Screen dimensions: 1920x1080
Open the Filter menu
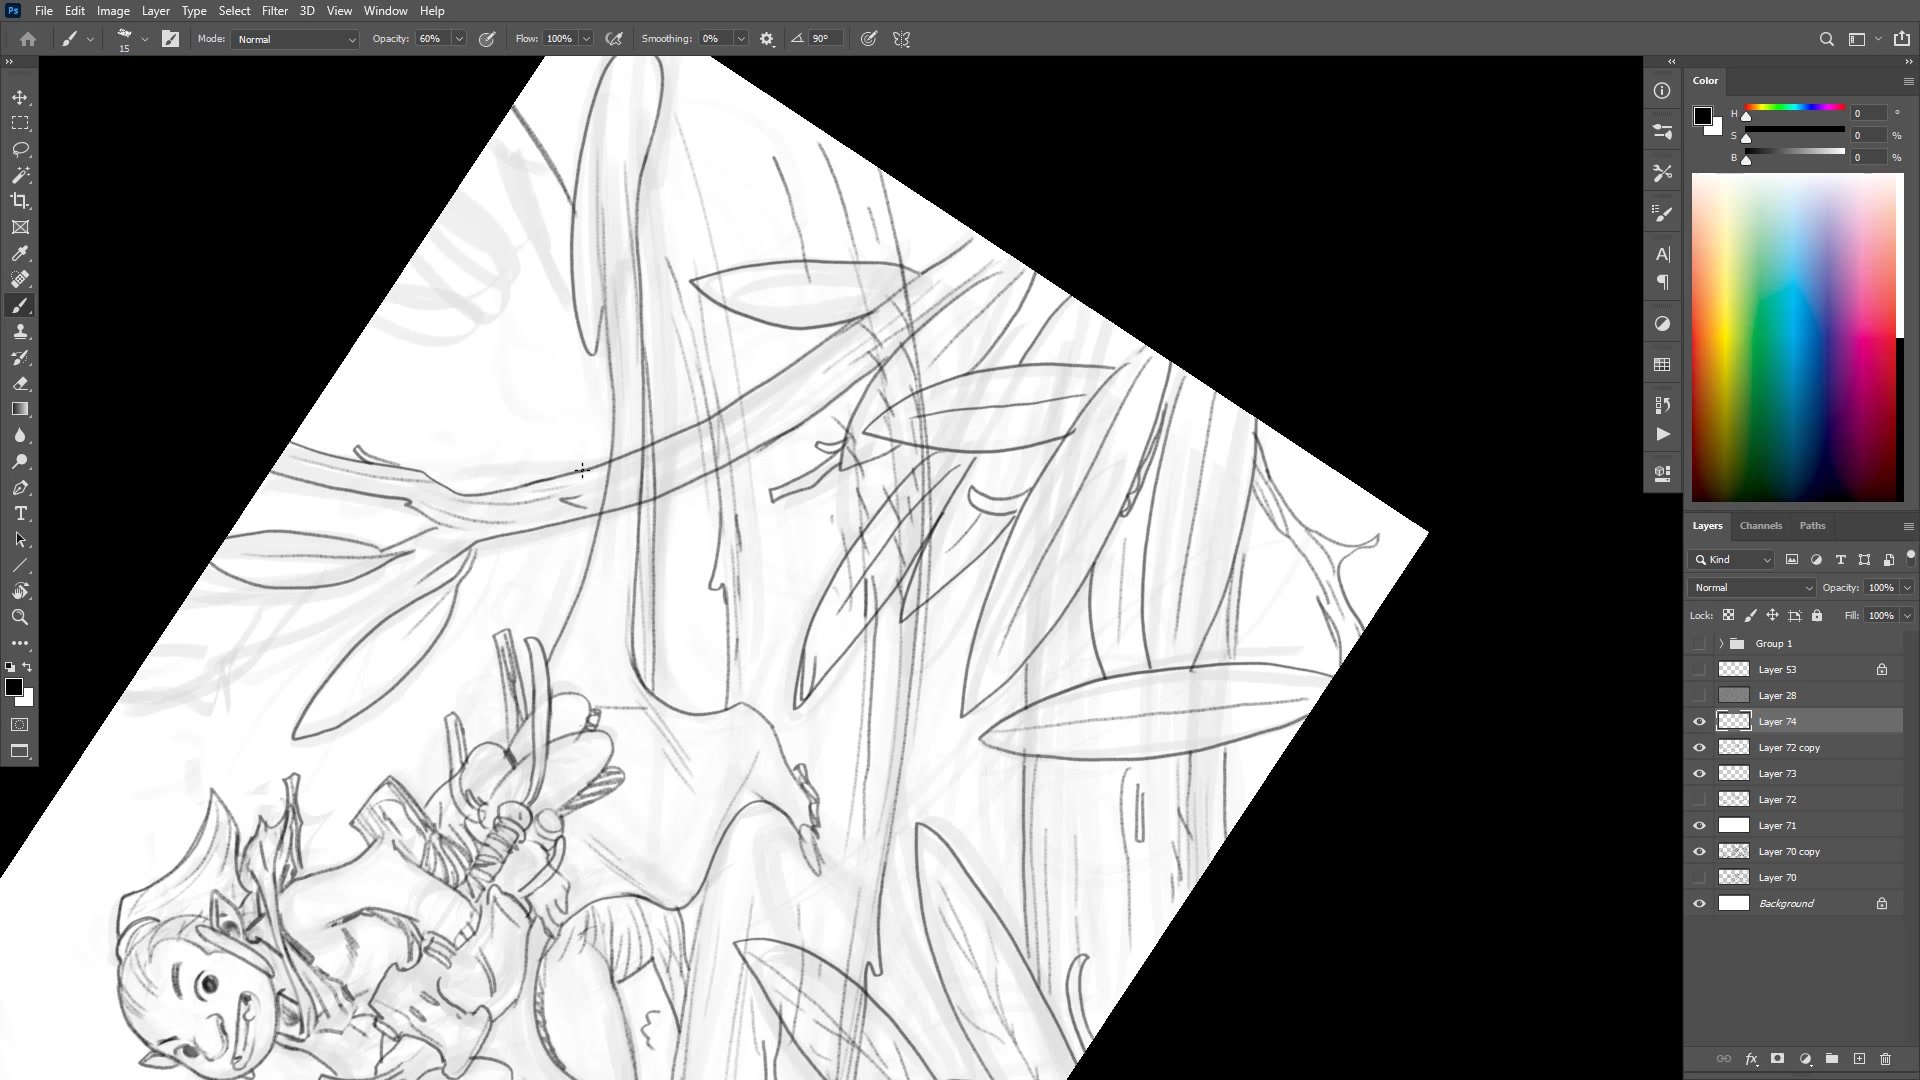pos(274,11)
